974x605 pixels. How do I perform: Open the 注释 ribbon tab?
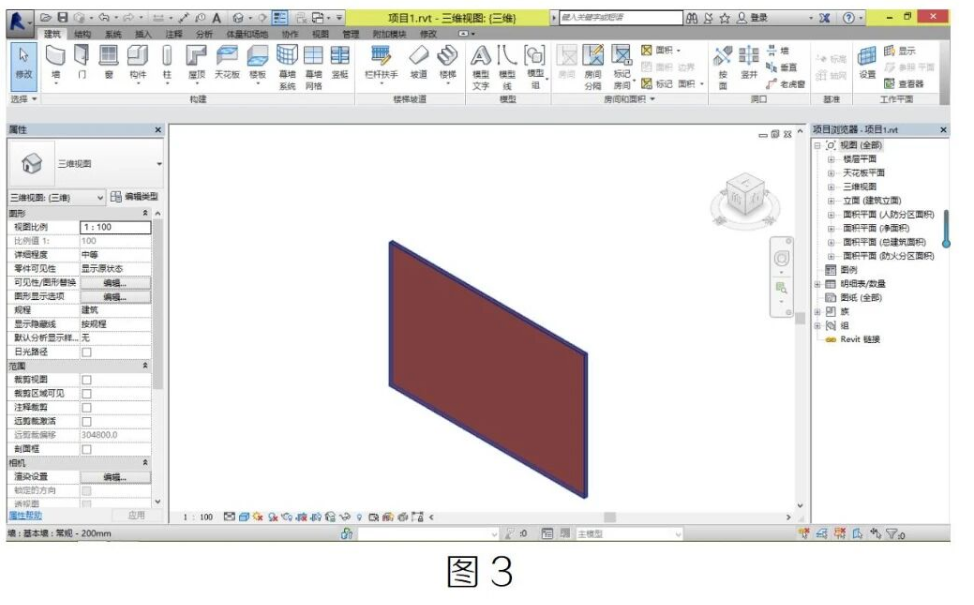174,34
